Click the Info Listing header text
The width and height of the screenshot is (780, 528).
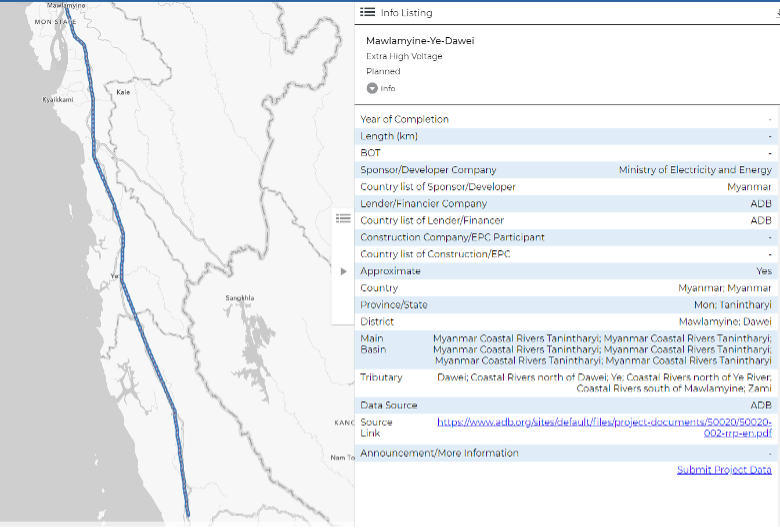pos(407,13)
